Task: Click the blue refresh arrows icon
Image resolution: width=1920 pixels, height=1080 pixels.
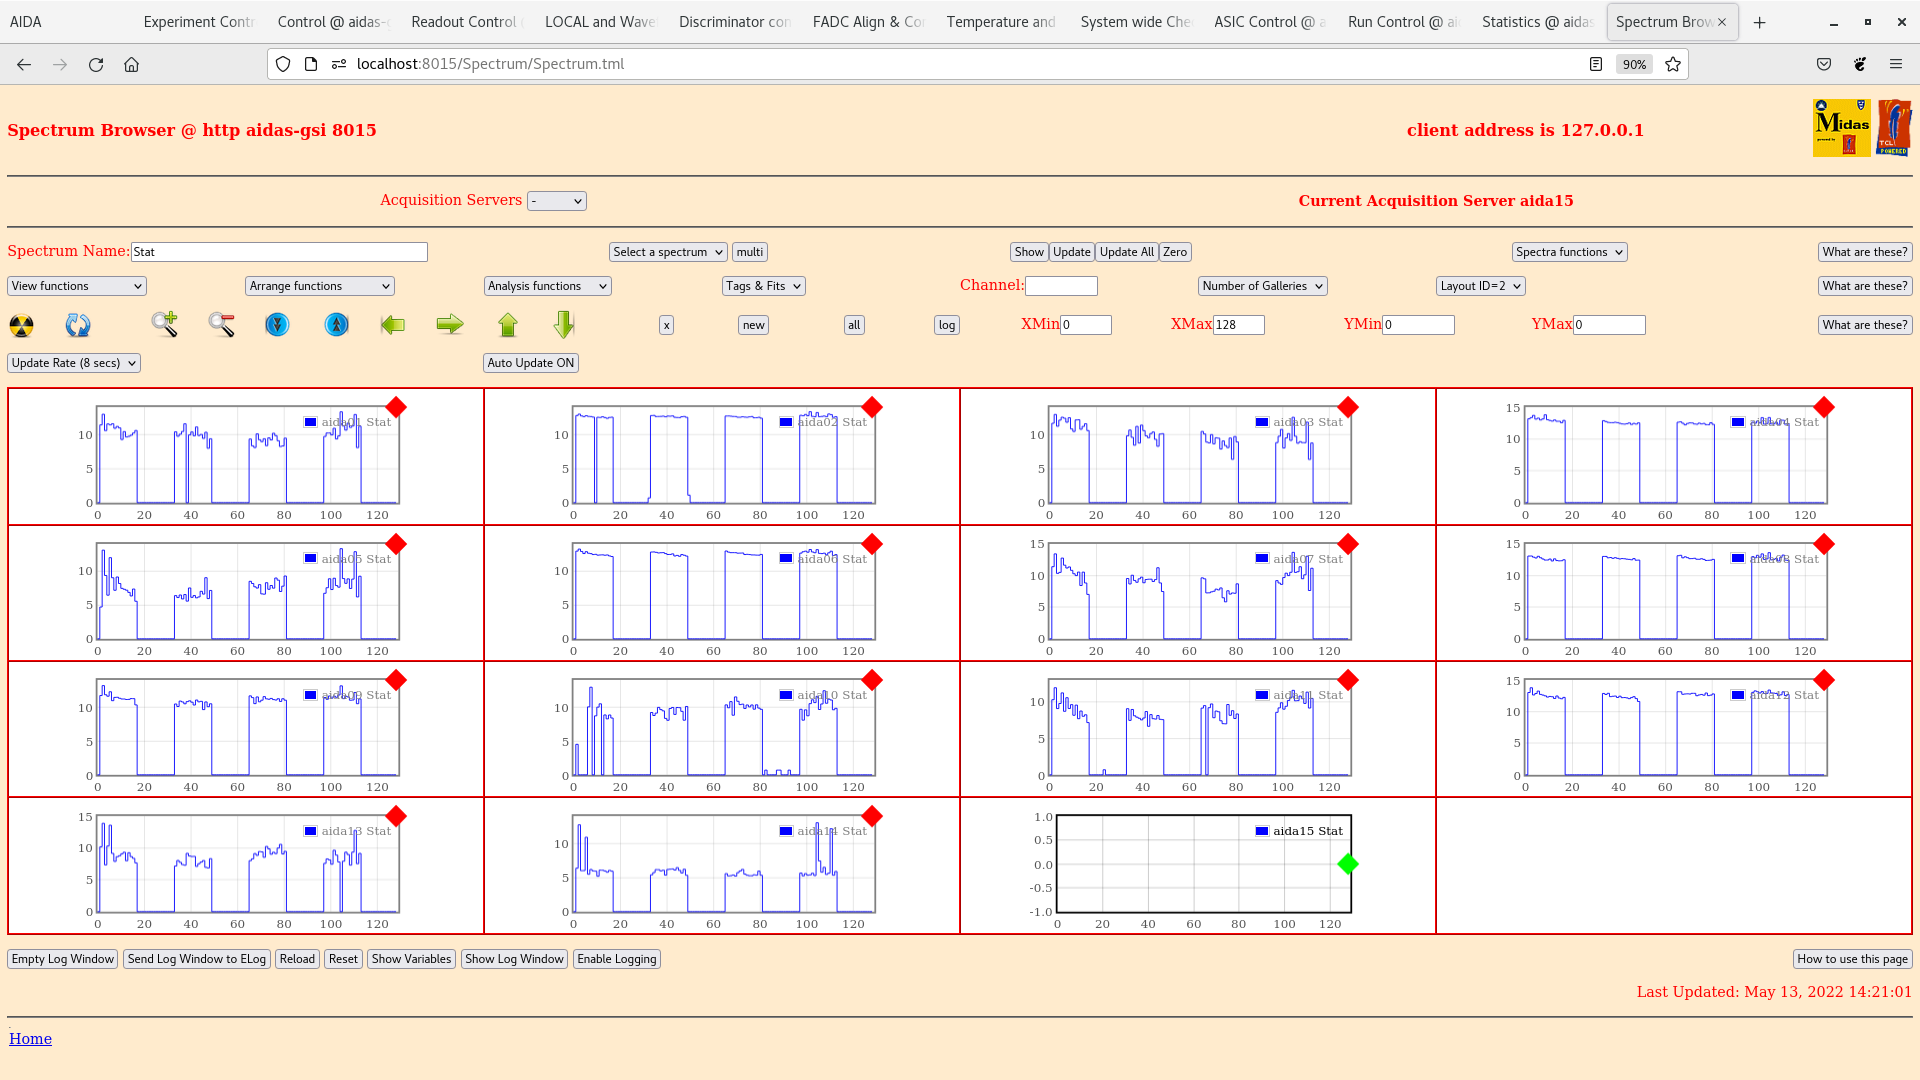Action: 78,325
